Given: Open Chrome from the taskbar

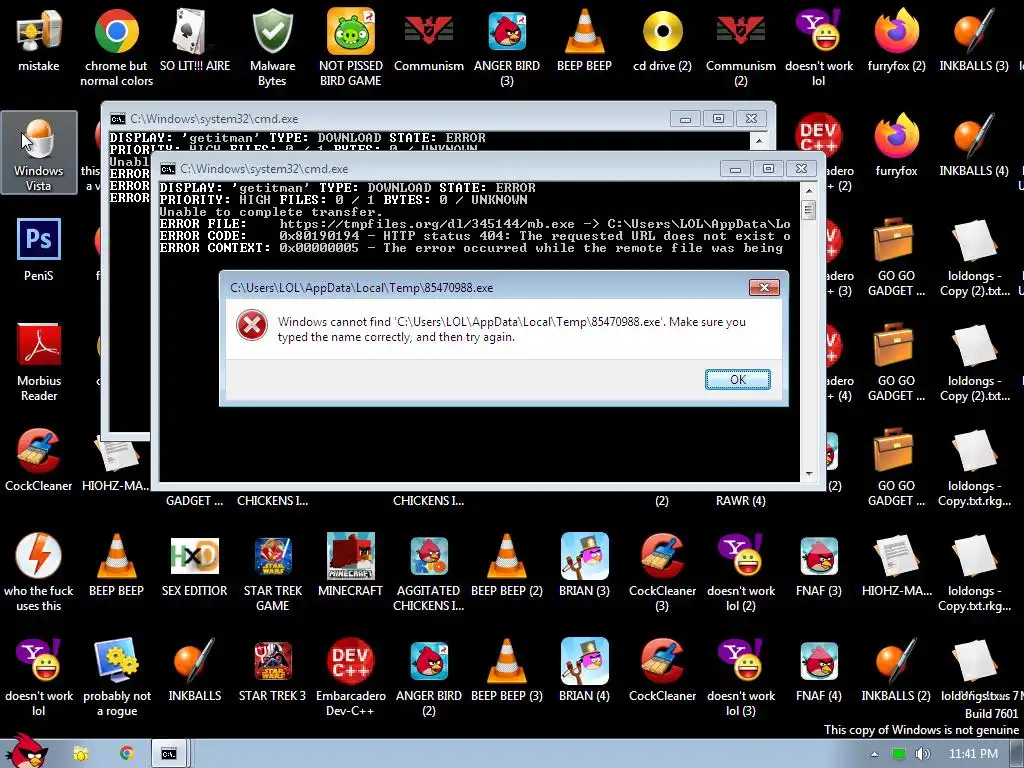Looking at the screenshot, I should click(127, 754).
